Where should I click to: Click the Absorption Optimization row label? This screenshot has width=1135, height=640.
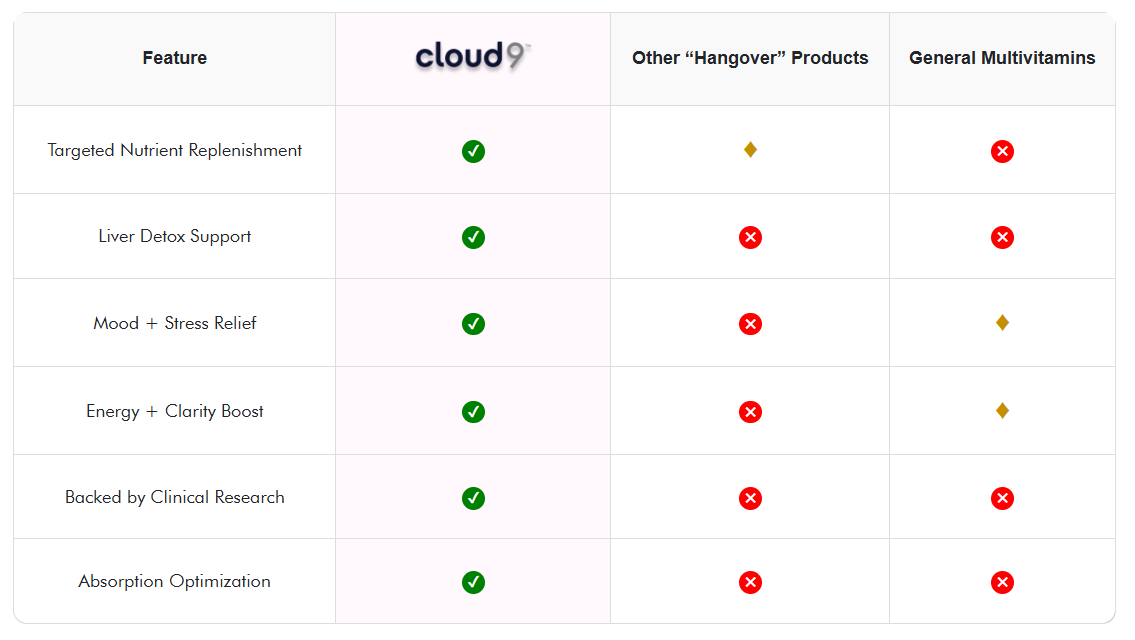click(175, 581)
